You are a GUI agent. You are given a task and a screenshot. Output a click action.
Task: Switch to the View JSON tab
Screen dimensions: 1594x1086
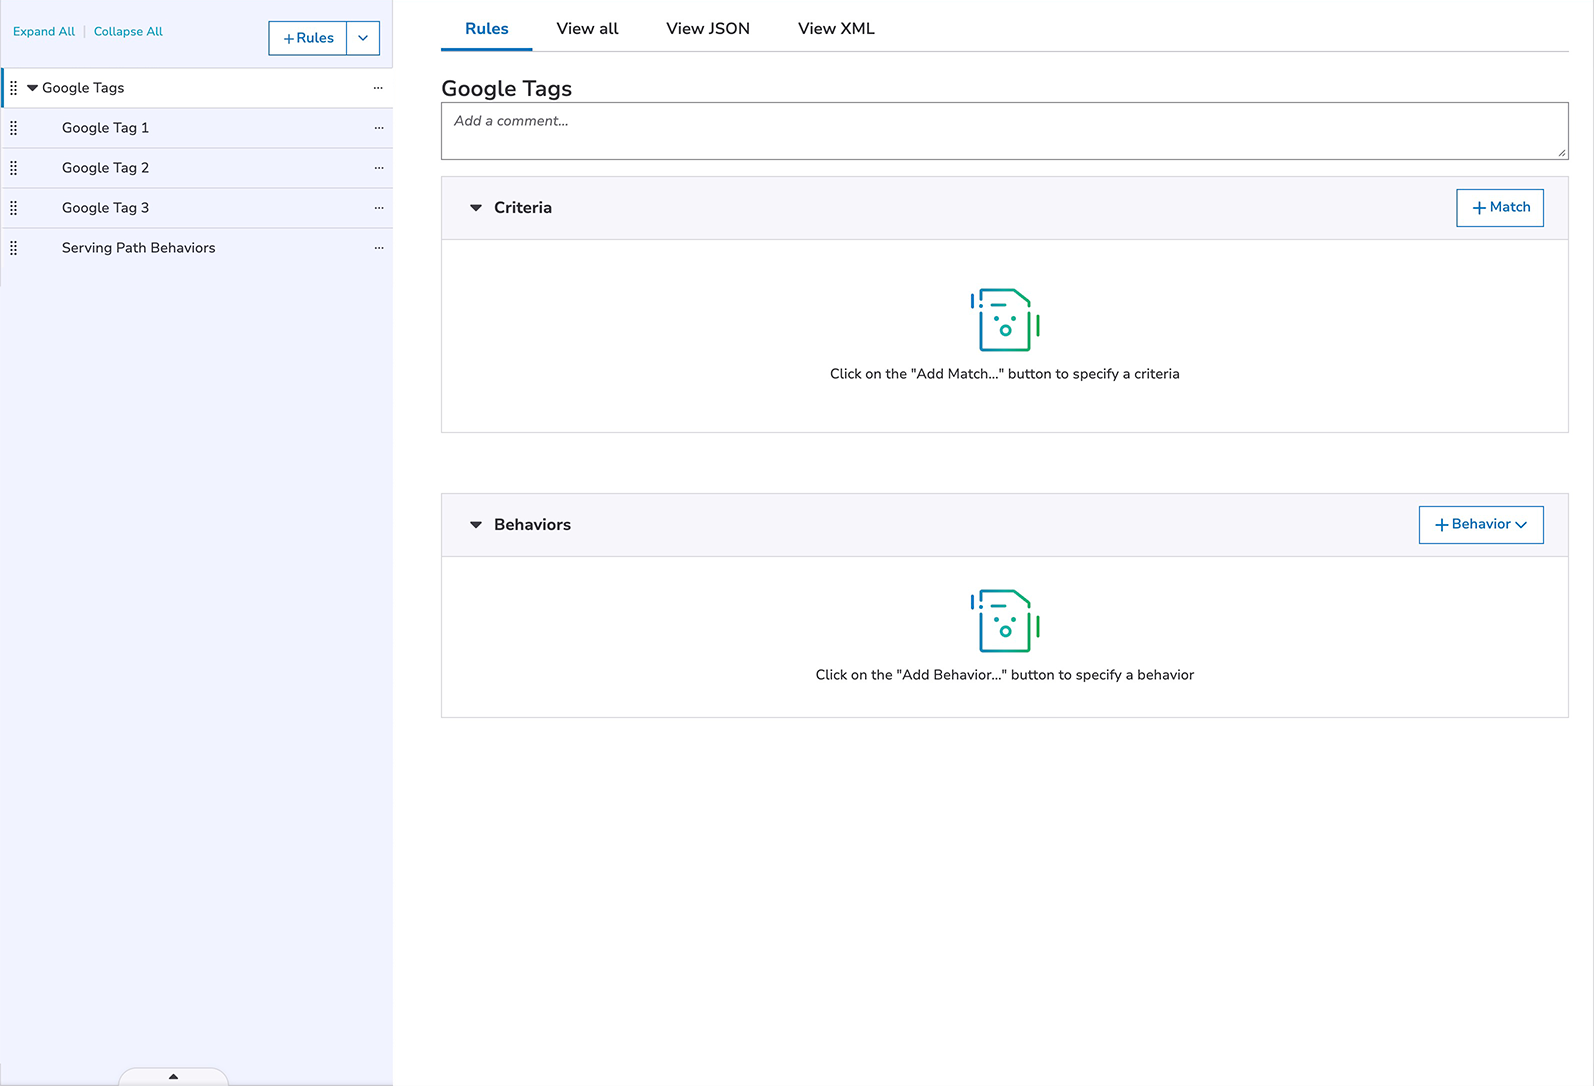click(708, 29)
